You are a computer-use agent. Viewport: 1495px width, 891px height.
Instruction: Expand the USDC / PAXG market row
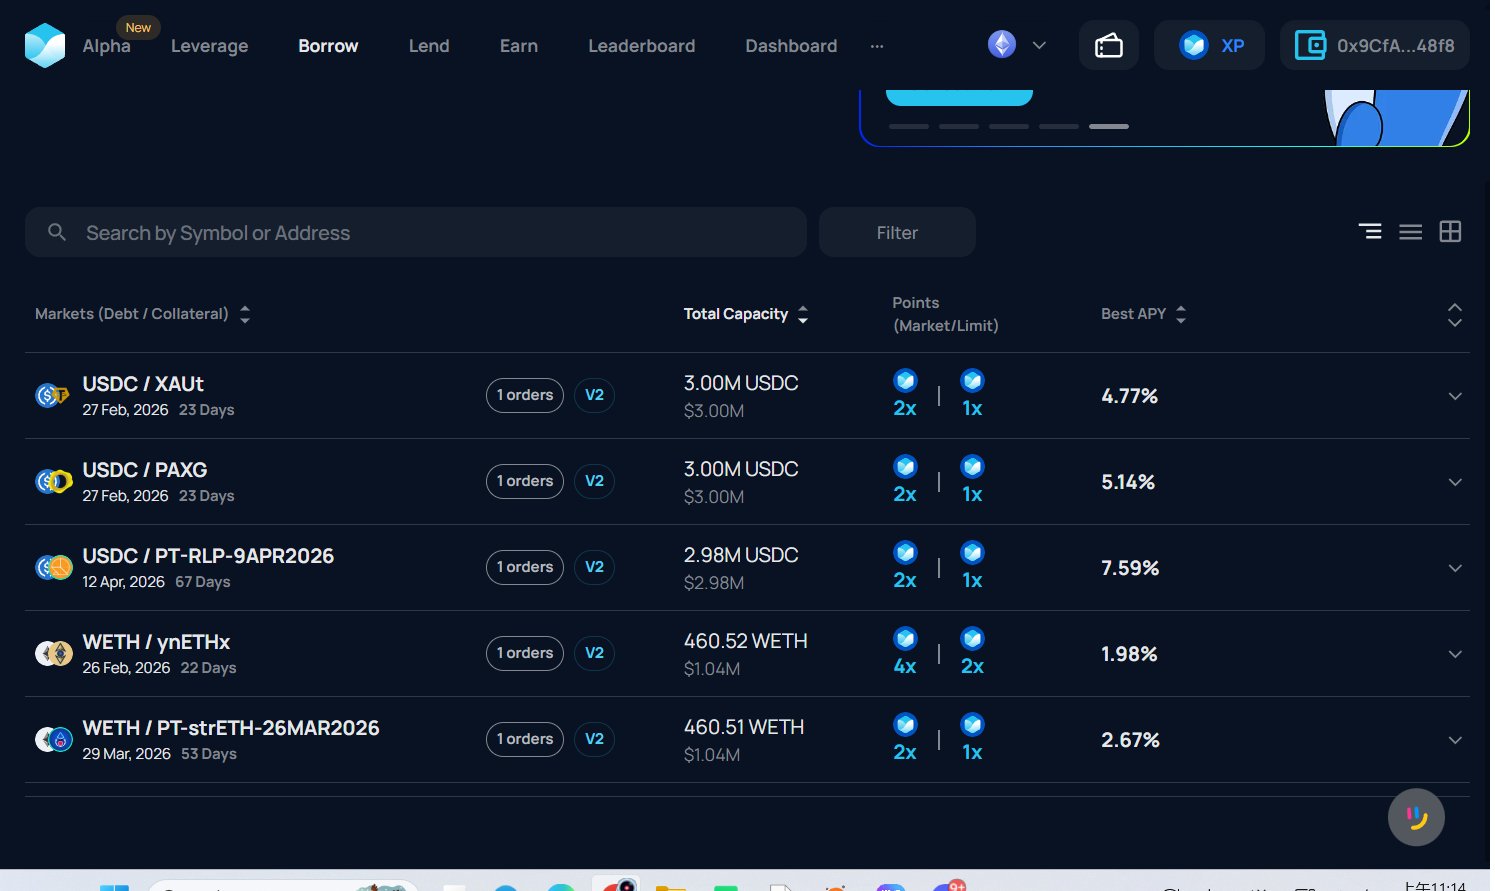pos(1455,482)
